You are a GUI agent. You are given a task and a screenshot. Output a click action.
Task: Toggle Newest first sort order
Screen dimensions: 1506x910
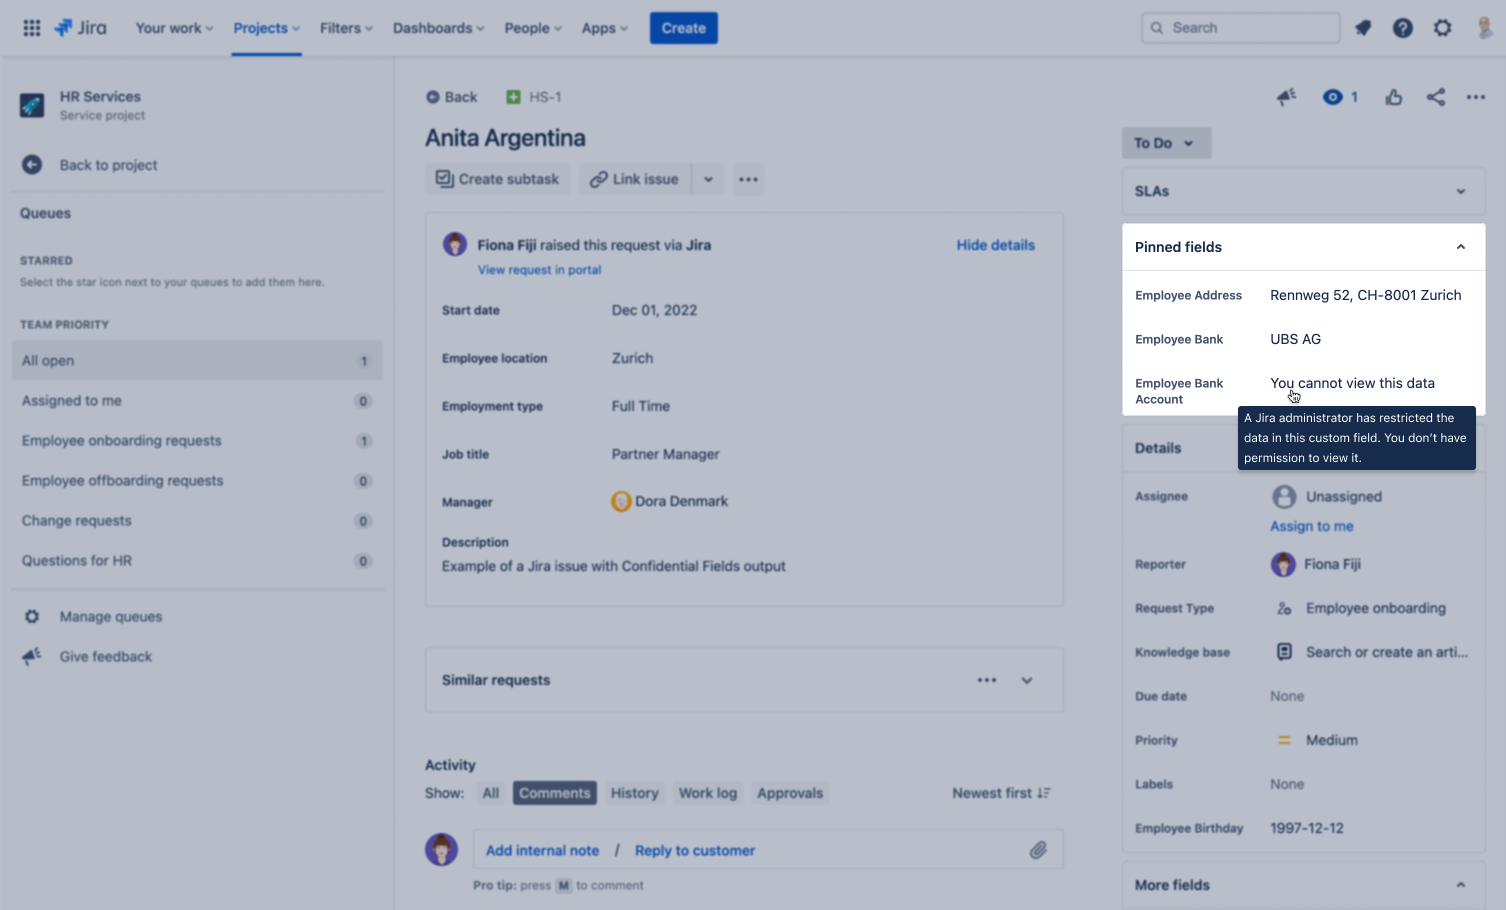[x=1000, y=793]
